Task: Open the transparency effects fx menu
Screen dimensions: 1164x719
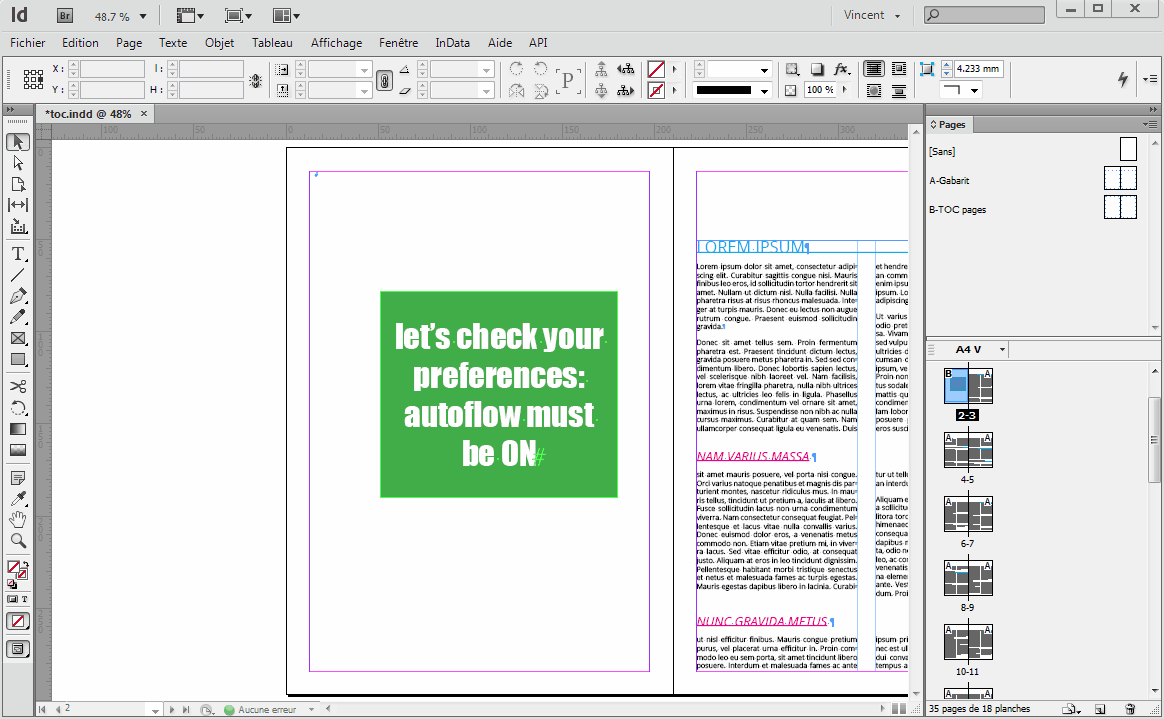Action: point(841,69)
